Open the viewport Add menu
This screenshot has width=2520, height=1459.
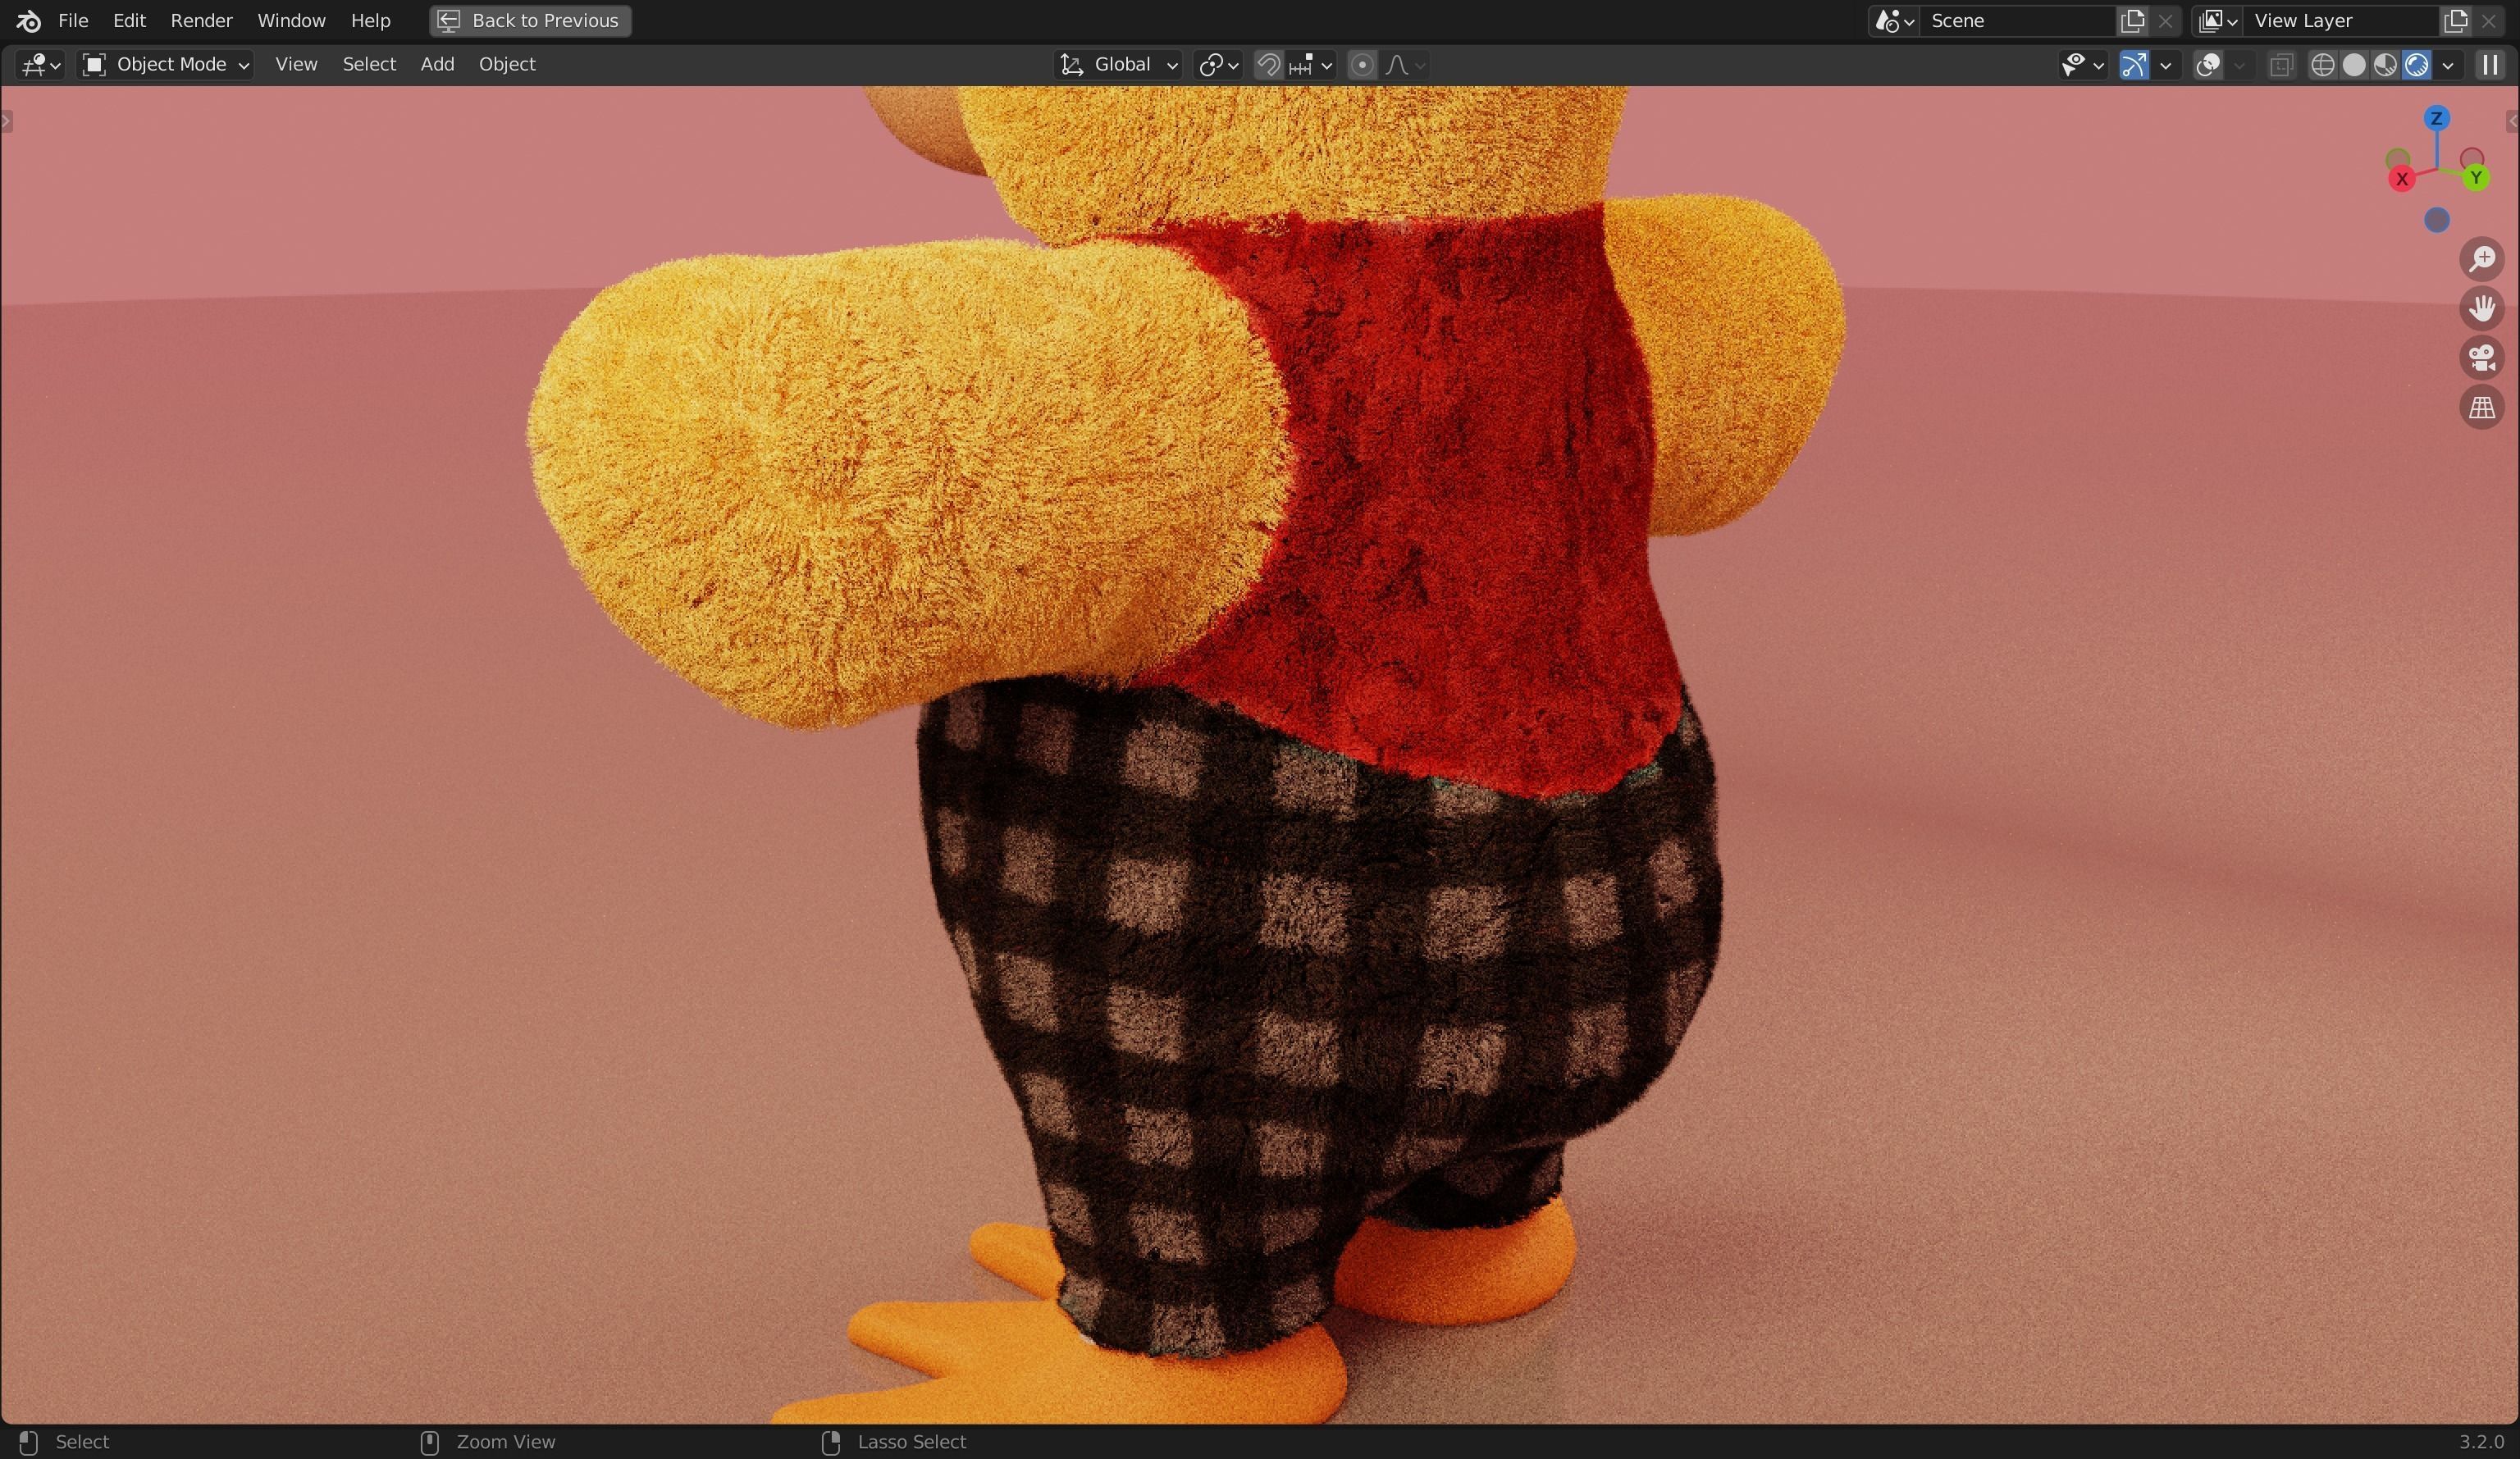click(437, 64)
